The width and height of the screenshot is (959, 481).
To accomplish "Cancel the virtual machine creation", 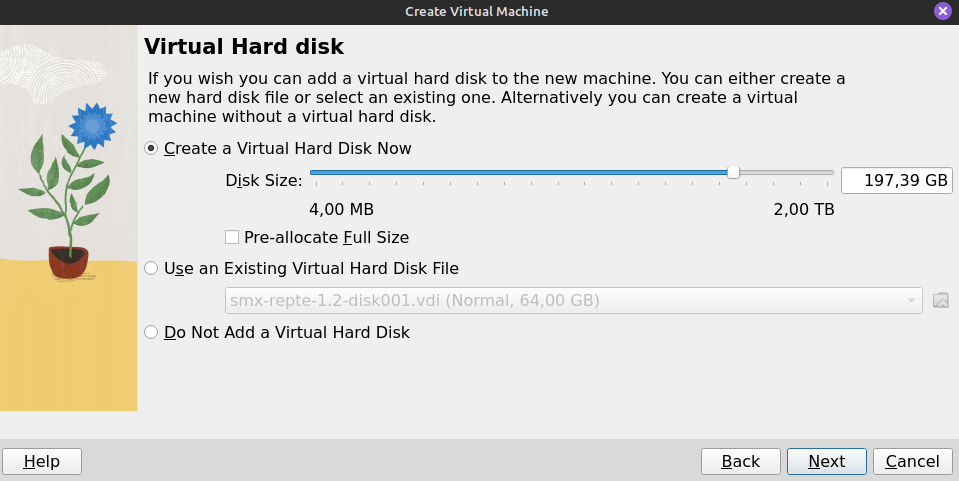I will click(x=913, y=461).
